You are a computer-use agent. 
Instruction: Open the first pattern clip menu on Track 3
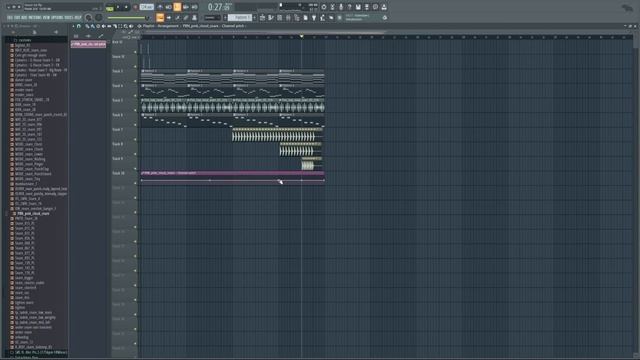tap(143, 71)
